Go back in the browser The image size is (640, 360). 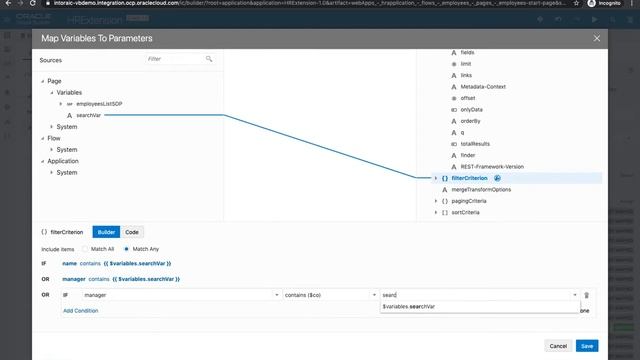8,3
